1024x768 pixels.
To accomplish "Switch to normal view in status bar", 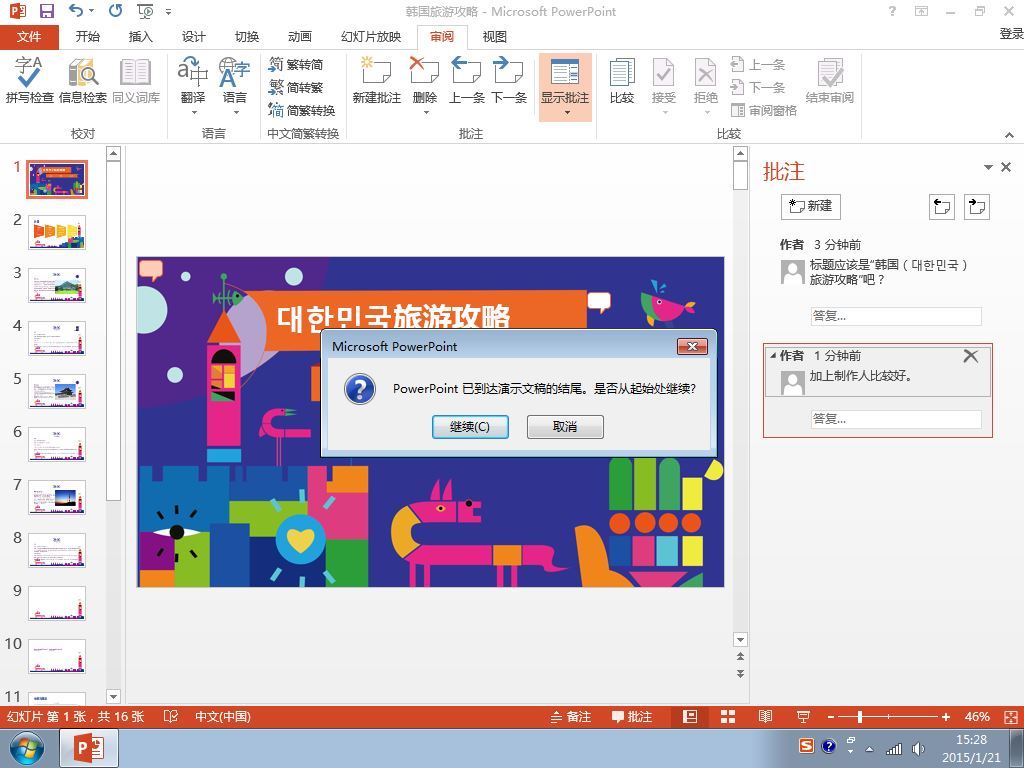I will 690,716.
